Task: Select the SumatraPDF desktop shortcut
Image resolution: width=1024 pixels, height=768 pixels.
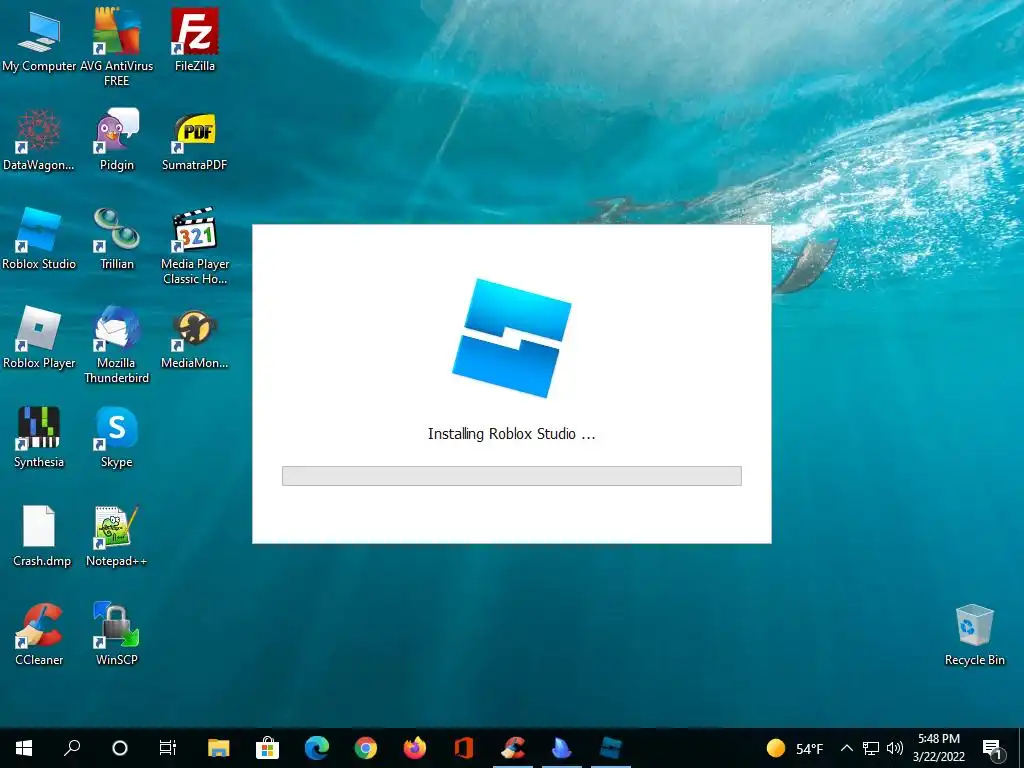Action: point(195,140)
